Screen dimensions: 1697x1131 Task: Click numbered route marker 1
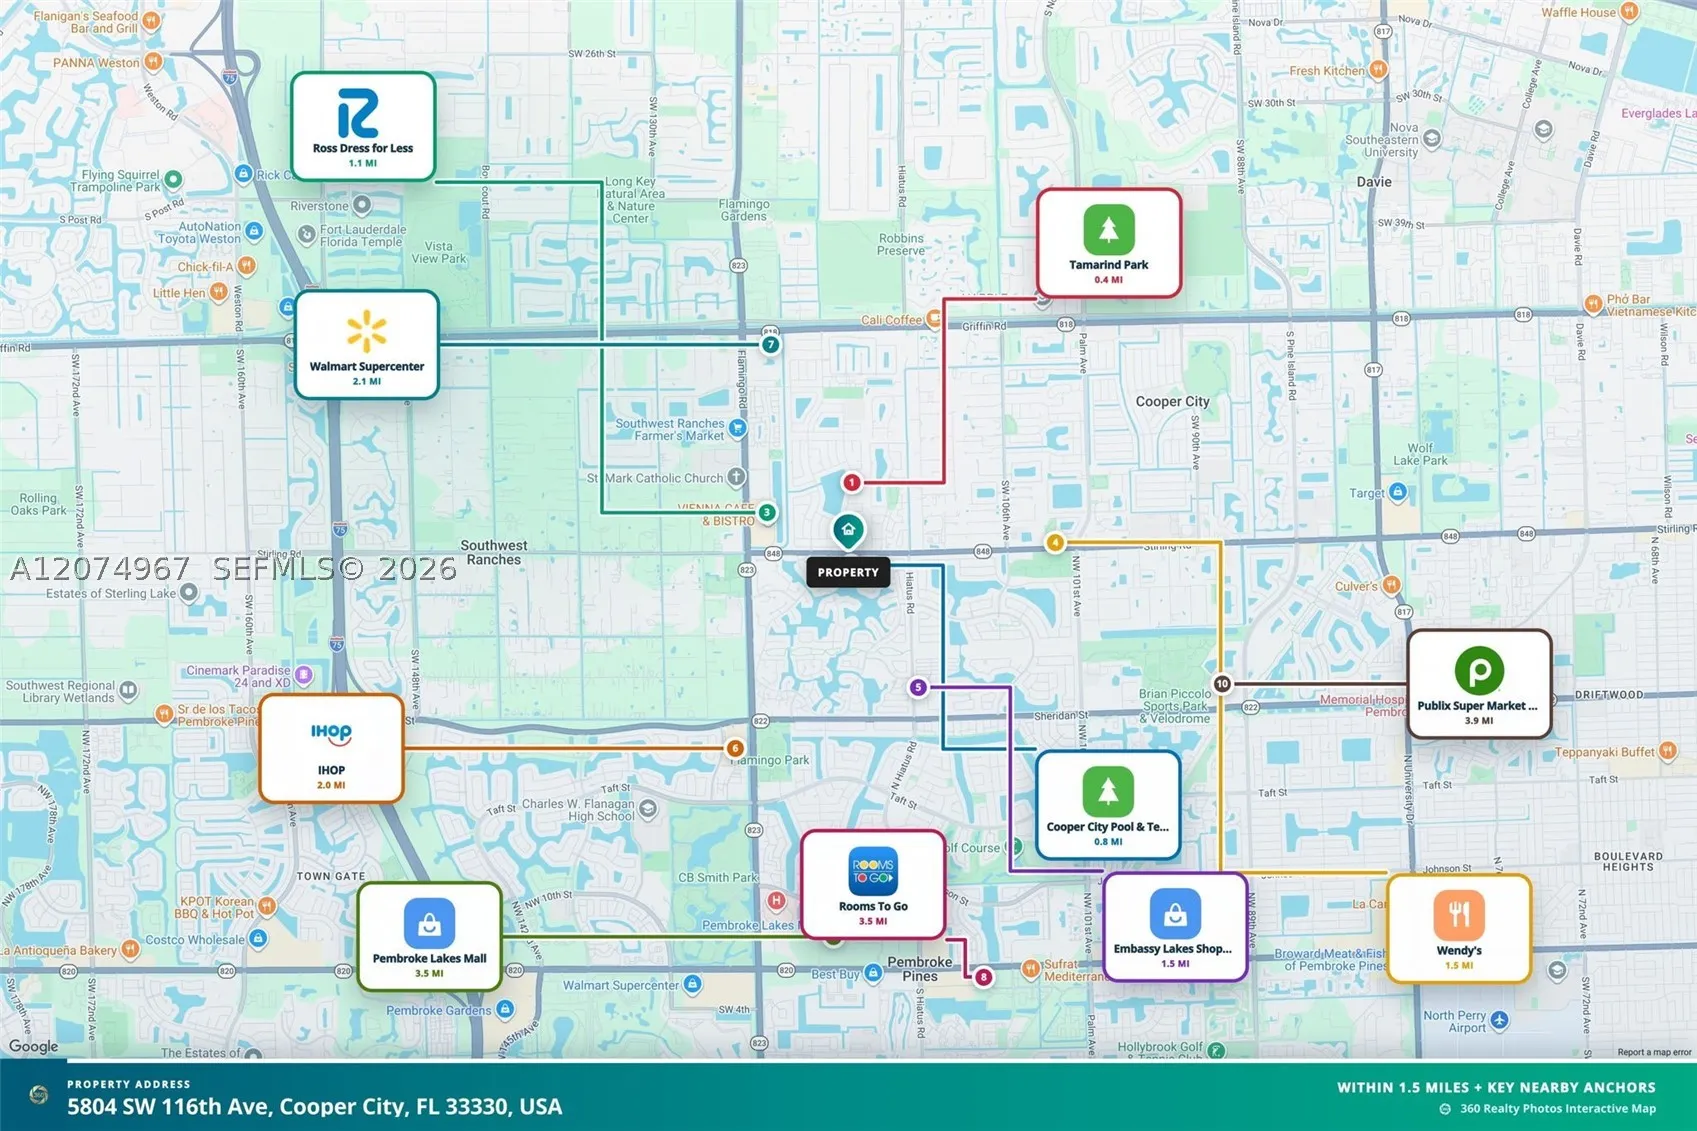point(851,482)
